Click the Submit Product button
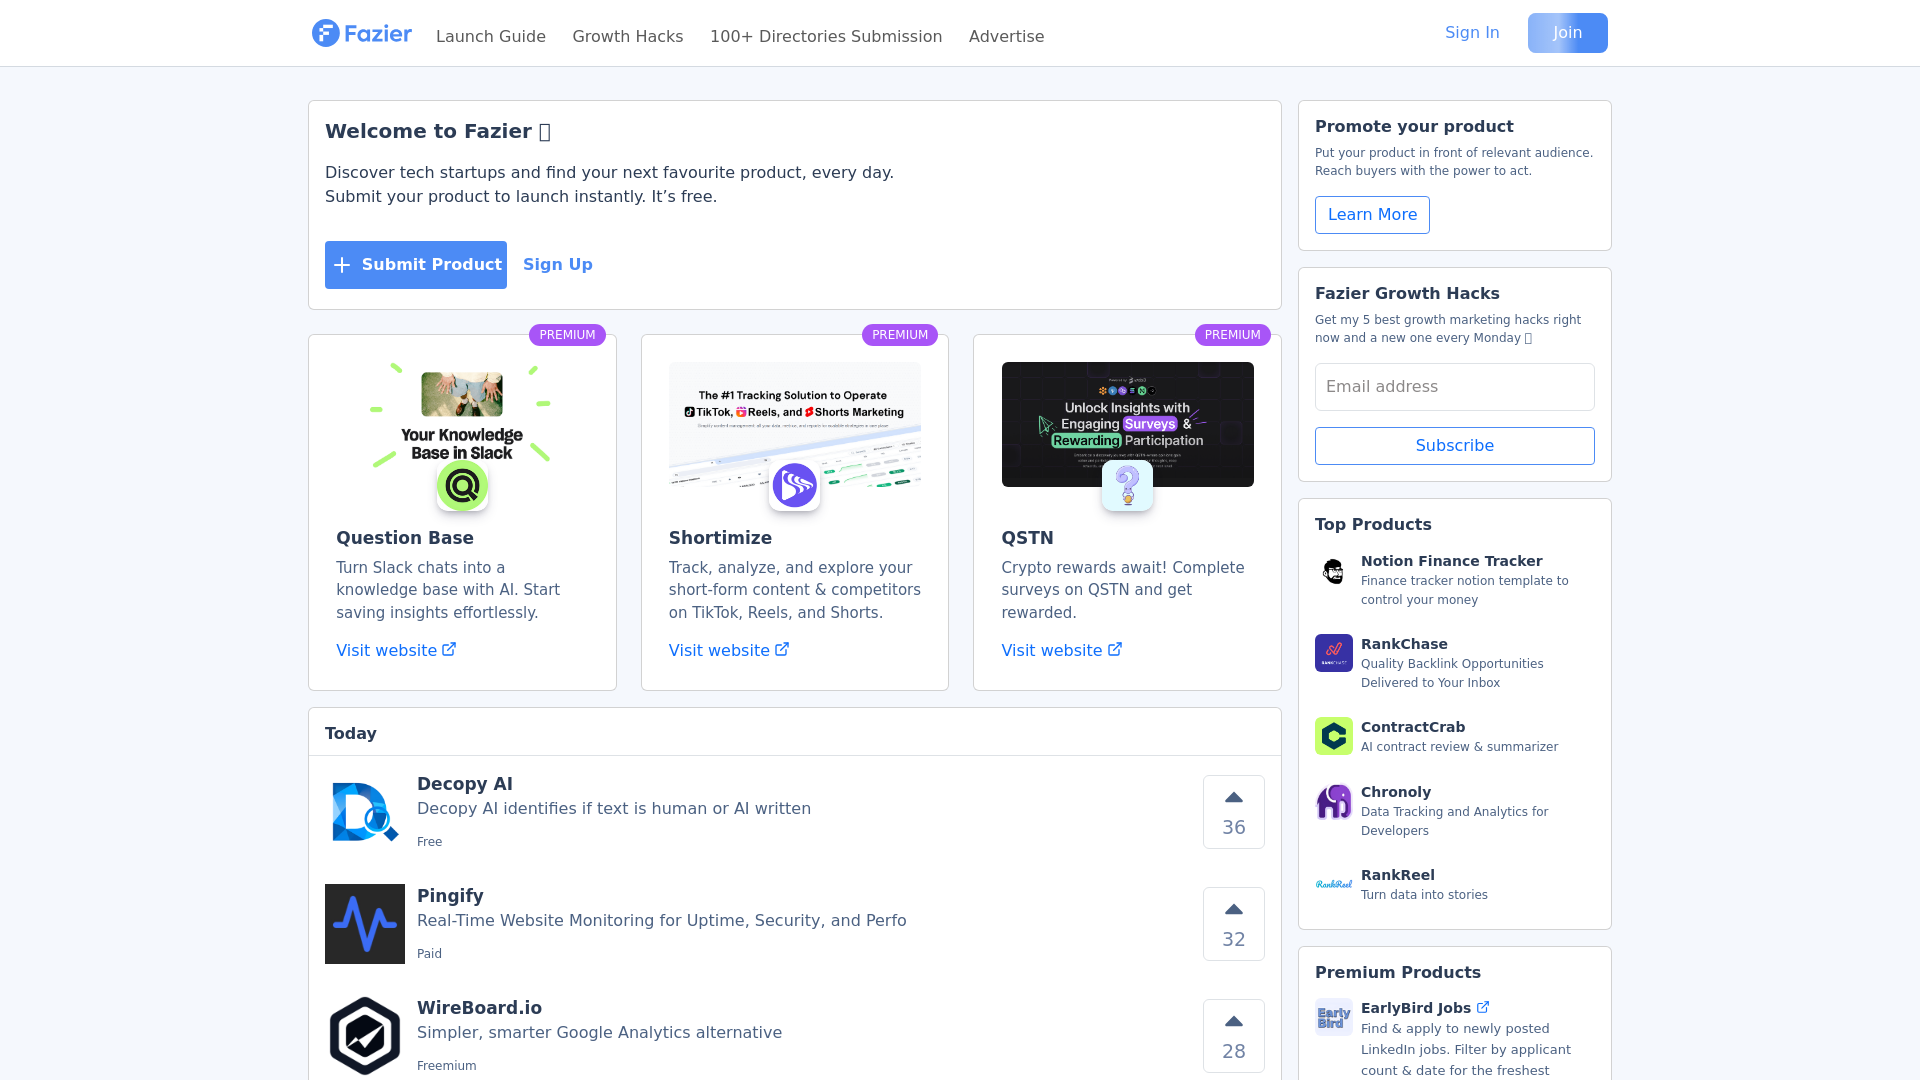1920x1080 pixels. [416, 265]
